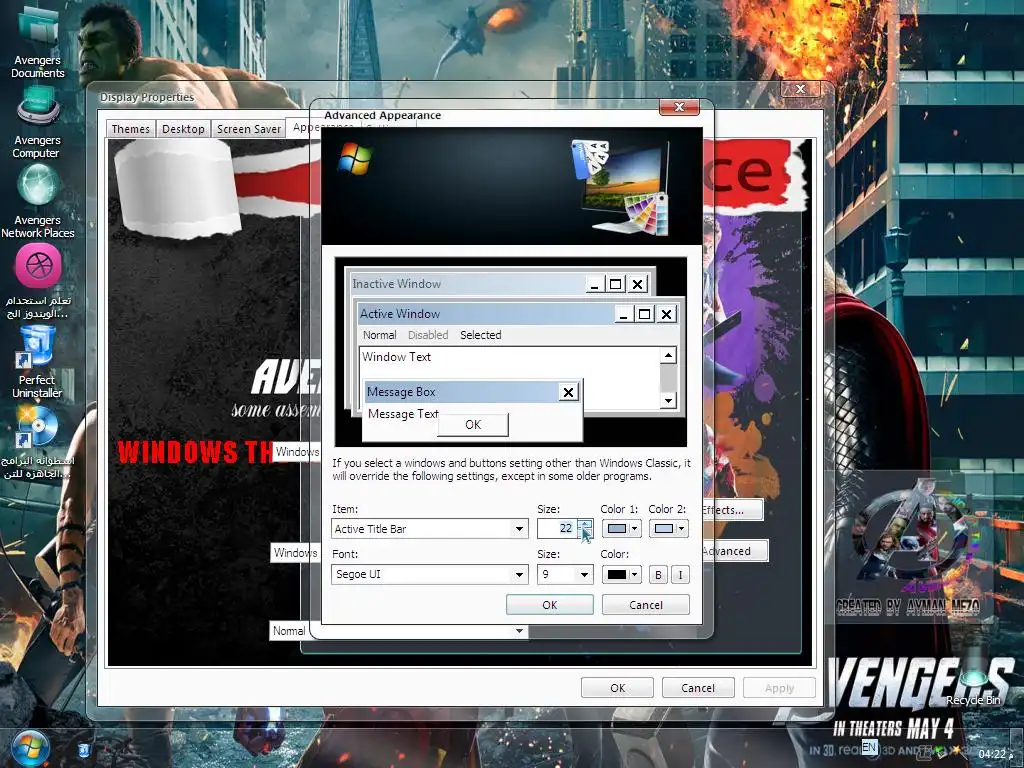Open the Perfect Uninstaller shortcut
Viewport: 1024px width, 768px height.
[37, 362]
